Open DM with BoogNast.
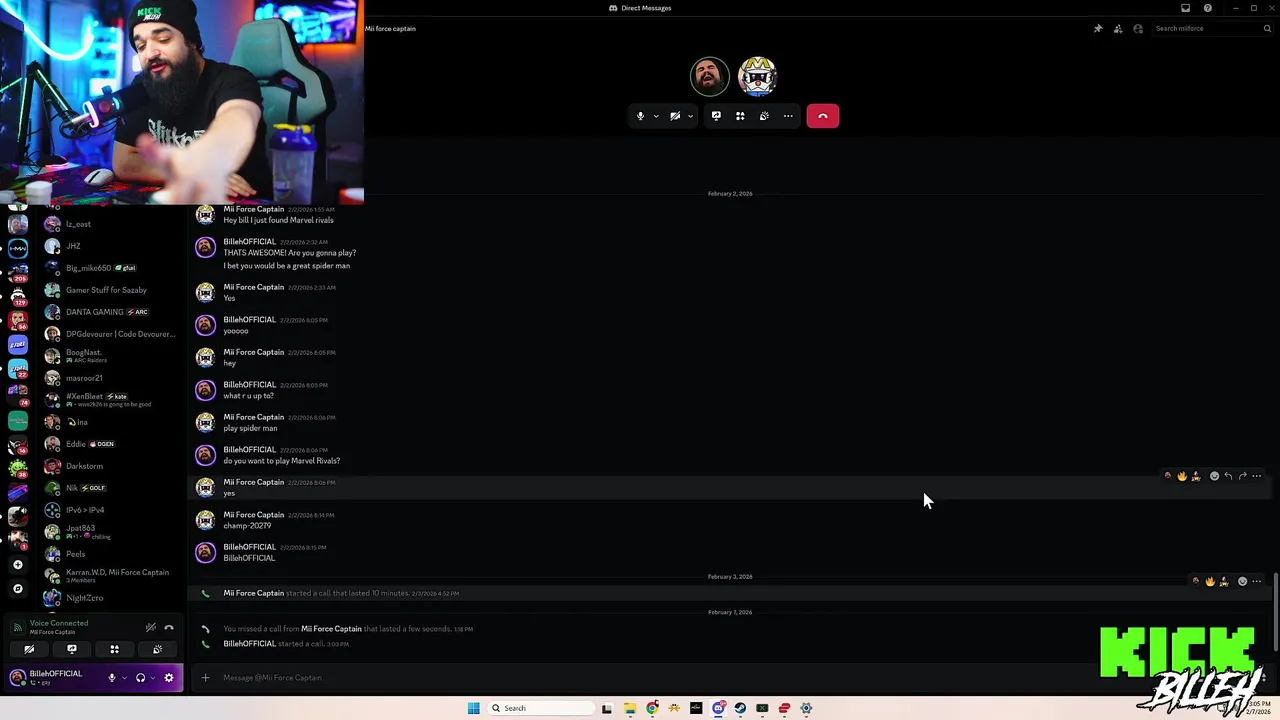Image resolution: width=1280 pixels, height=720 pixels. coord(110,356)
